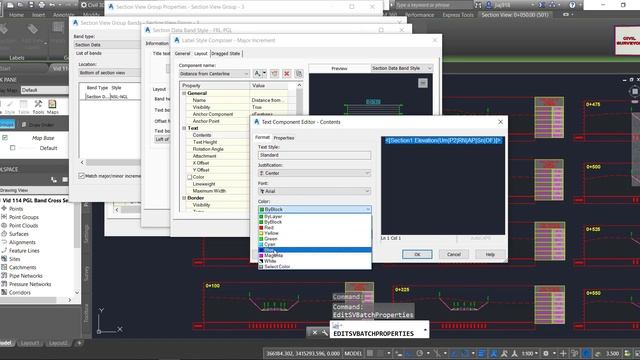Choose Magenta from the color list
Image resolution: width=640 pixels, height=360 pixels.
coord(315,256)
